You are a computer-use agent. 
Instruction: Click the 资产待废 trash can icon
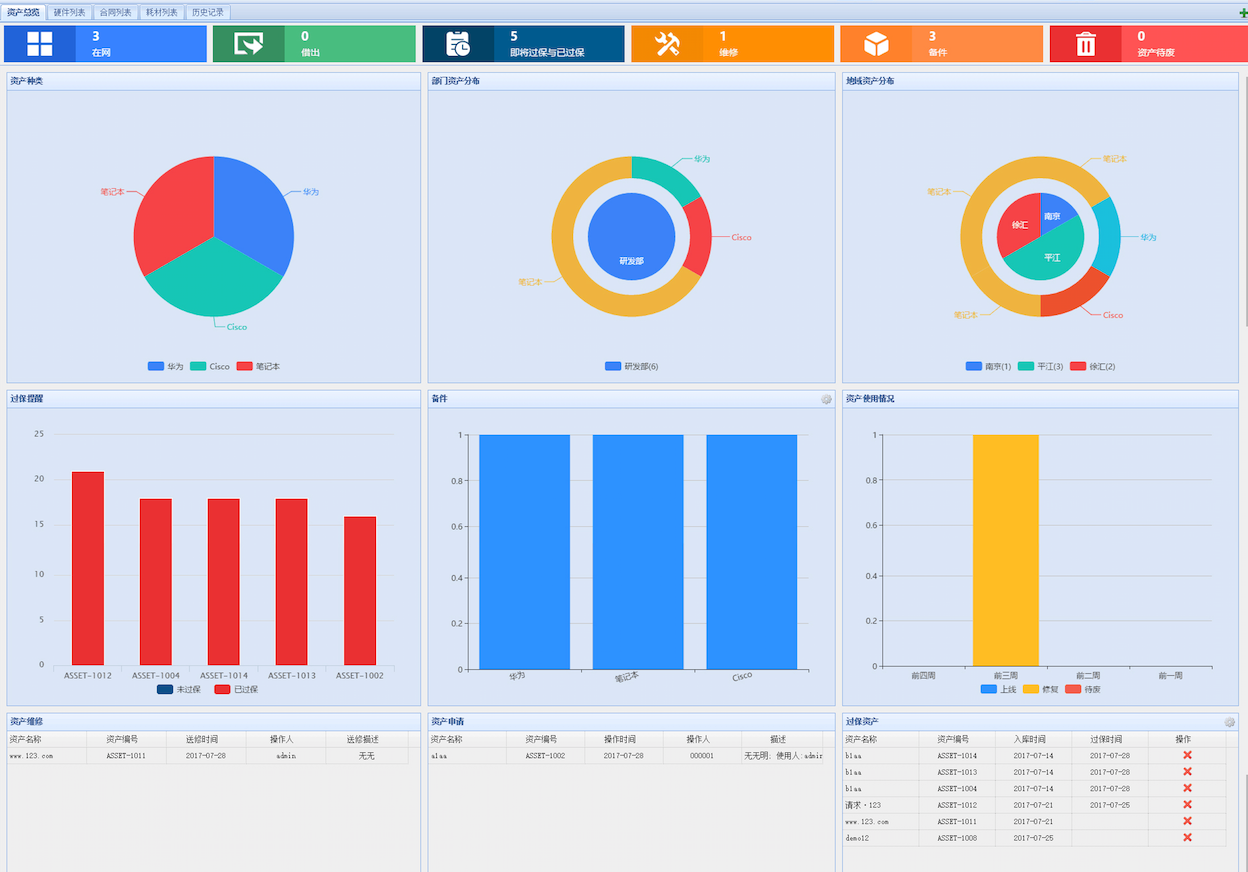tap(1085, 44)
